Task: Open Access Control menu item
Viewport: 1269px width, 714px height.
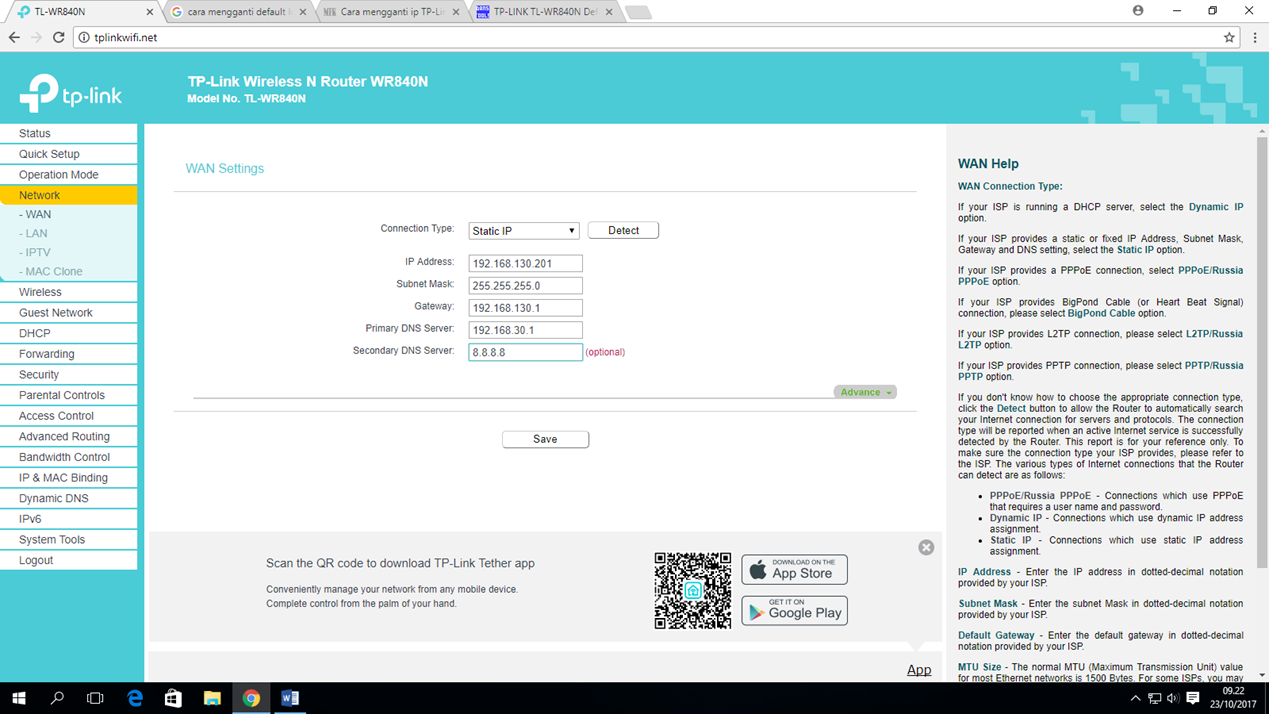Action: tap(68, 416)
